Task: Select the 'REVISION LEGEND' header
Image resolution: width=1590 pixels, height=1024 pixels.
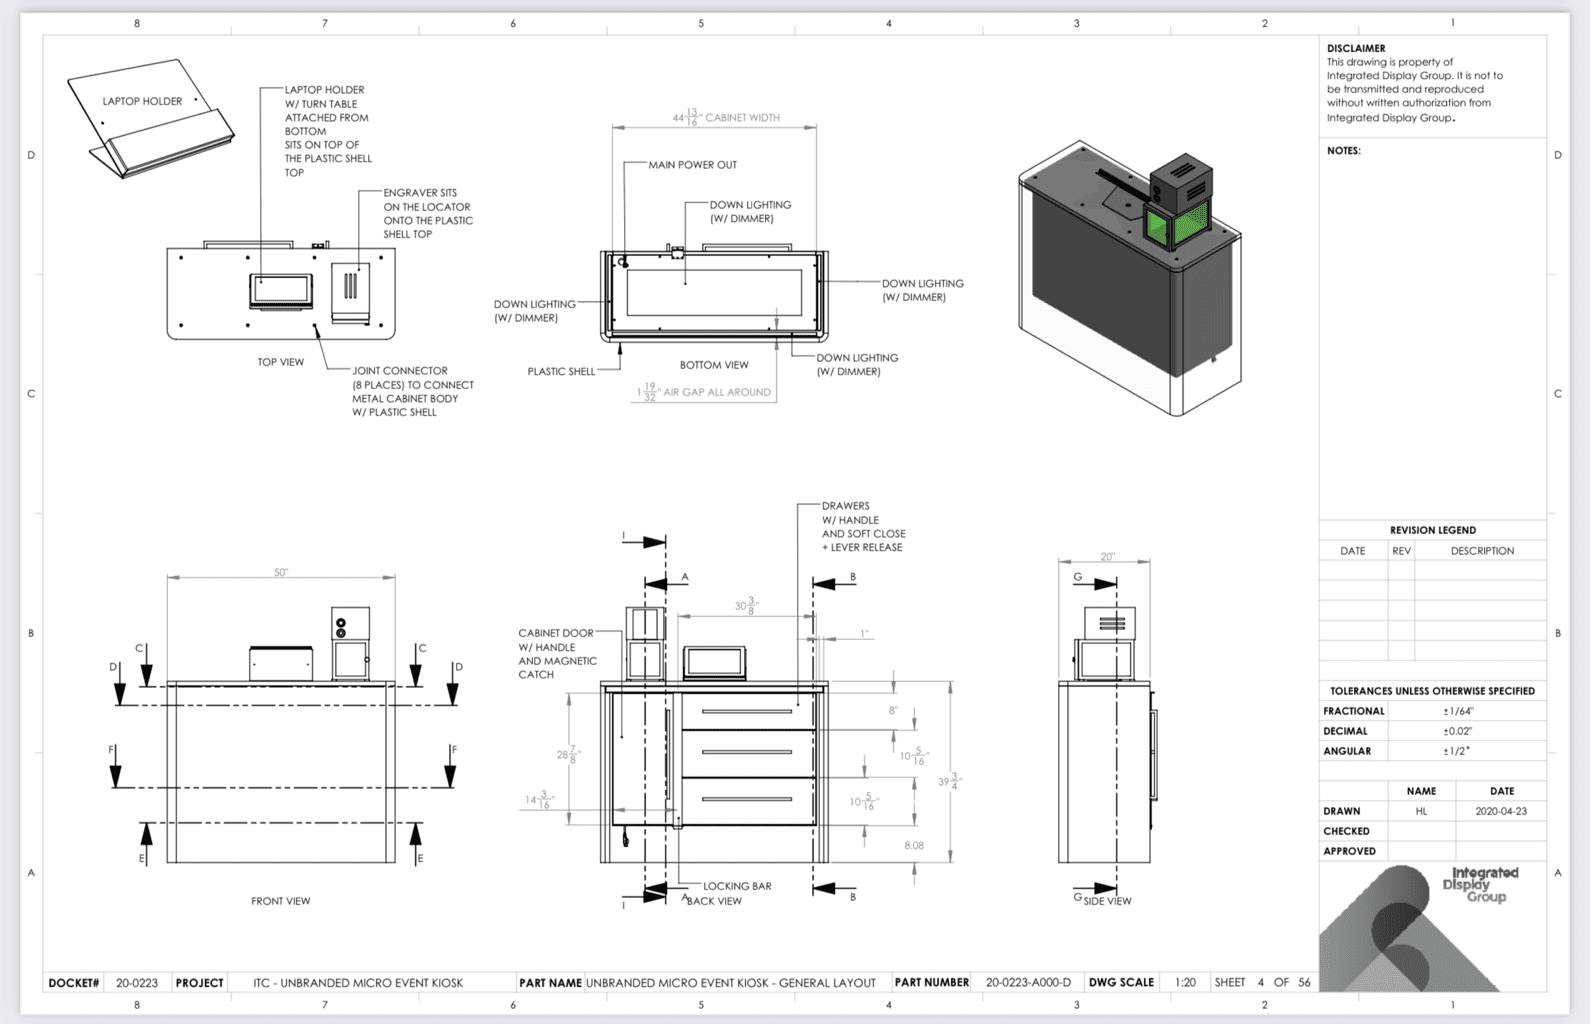Action: [1432, 530]
